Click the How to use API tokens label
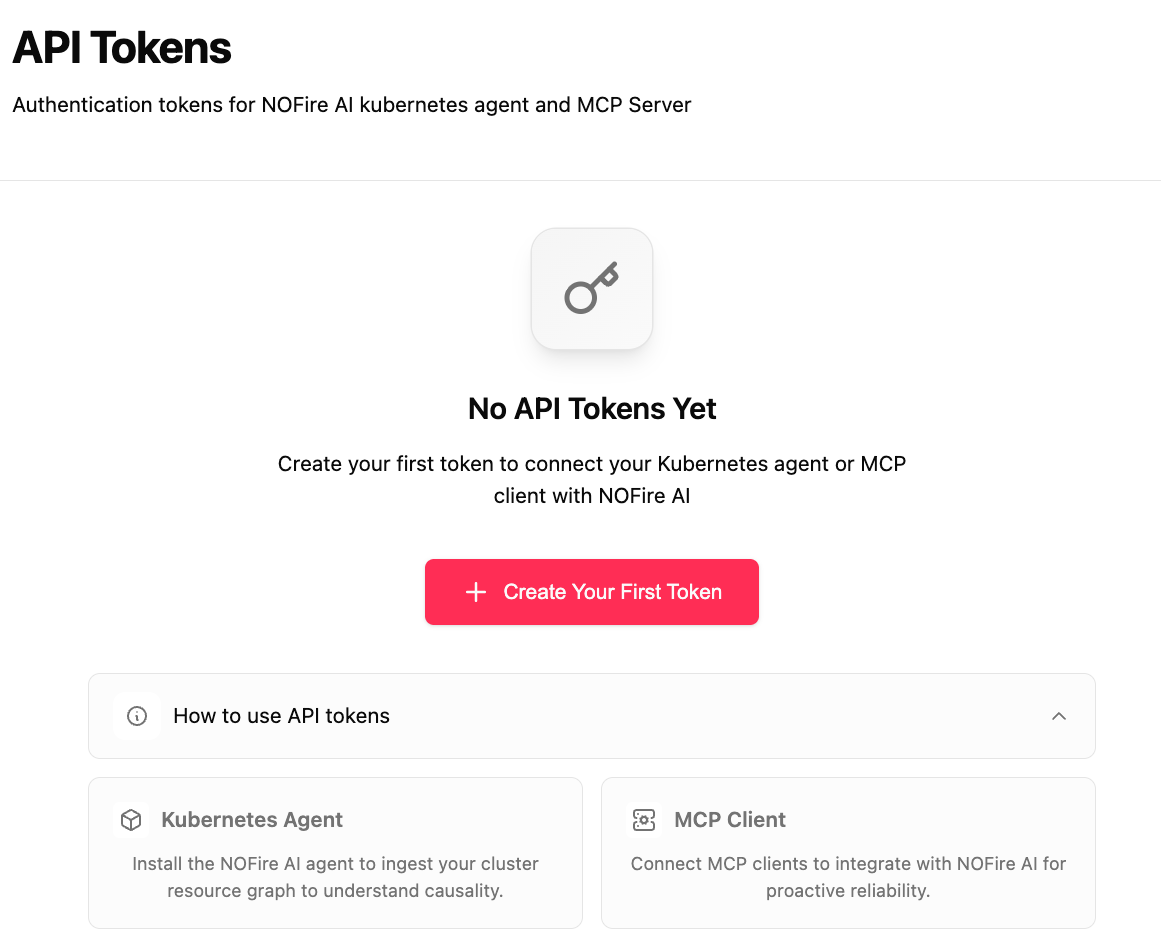 coord(282,716)
